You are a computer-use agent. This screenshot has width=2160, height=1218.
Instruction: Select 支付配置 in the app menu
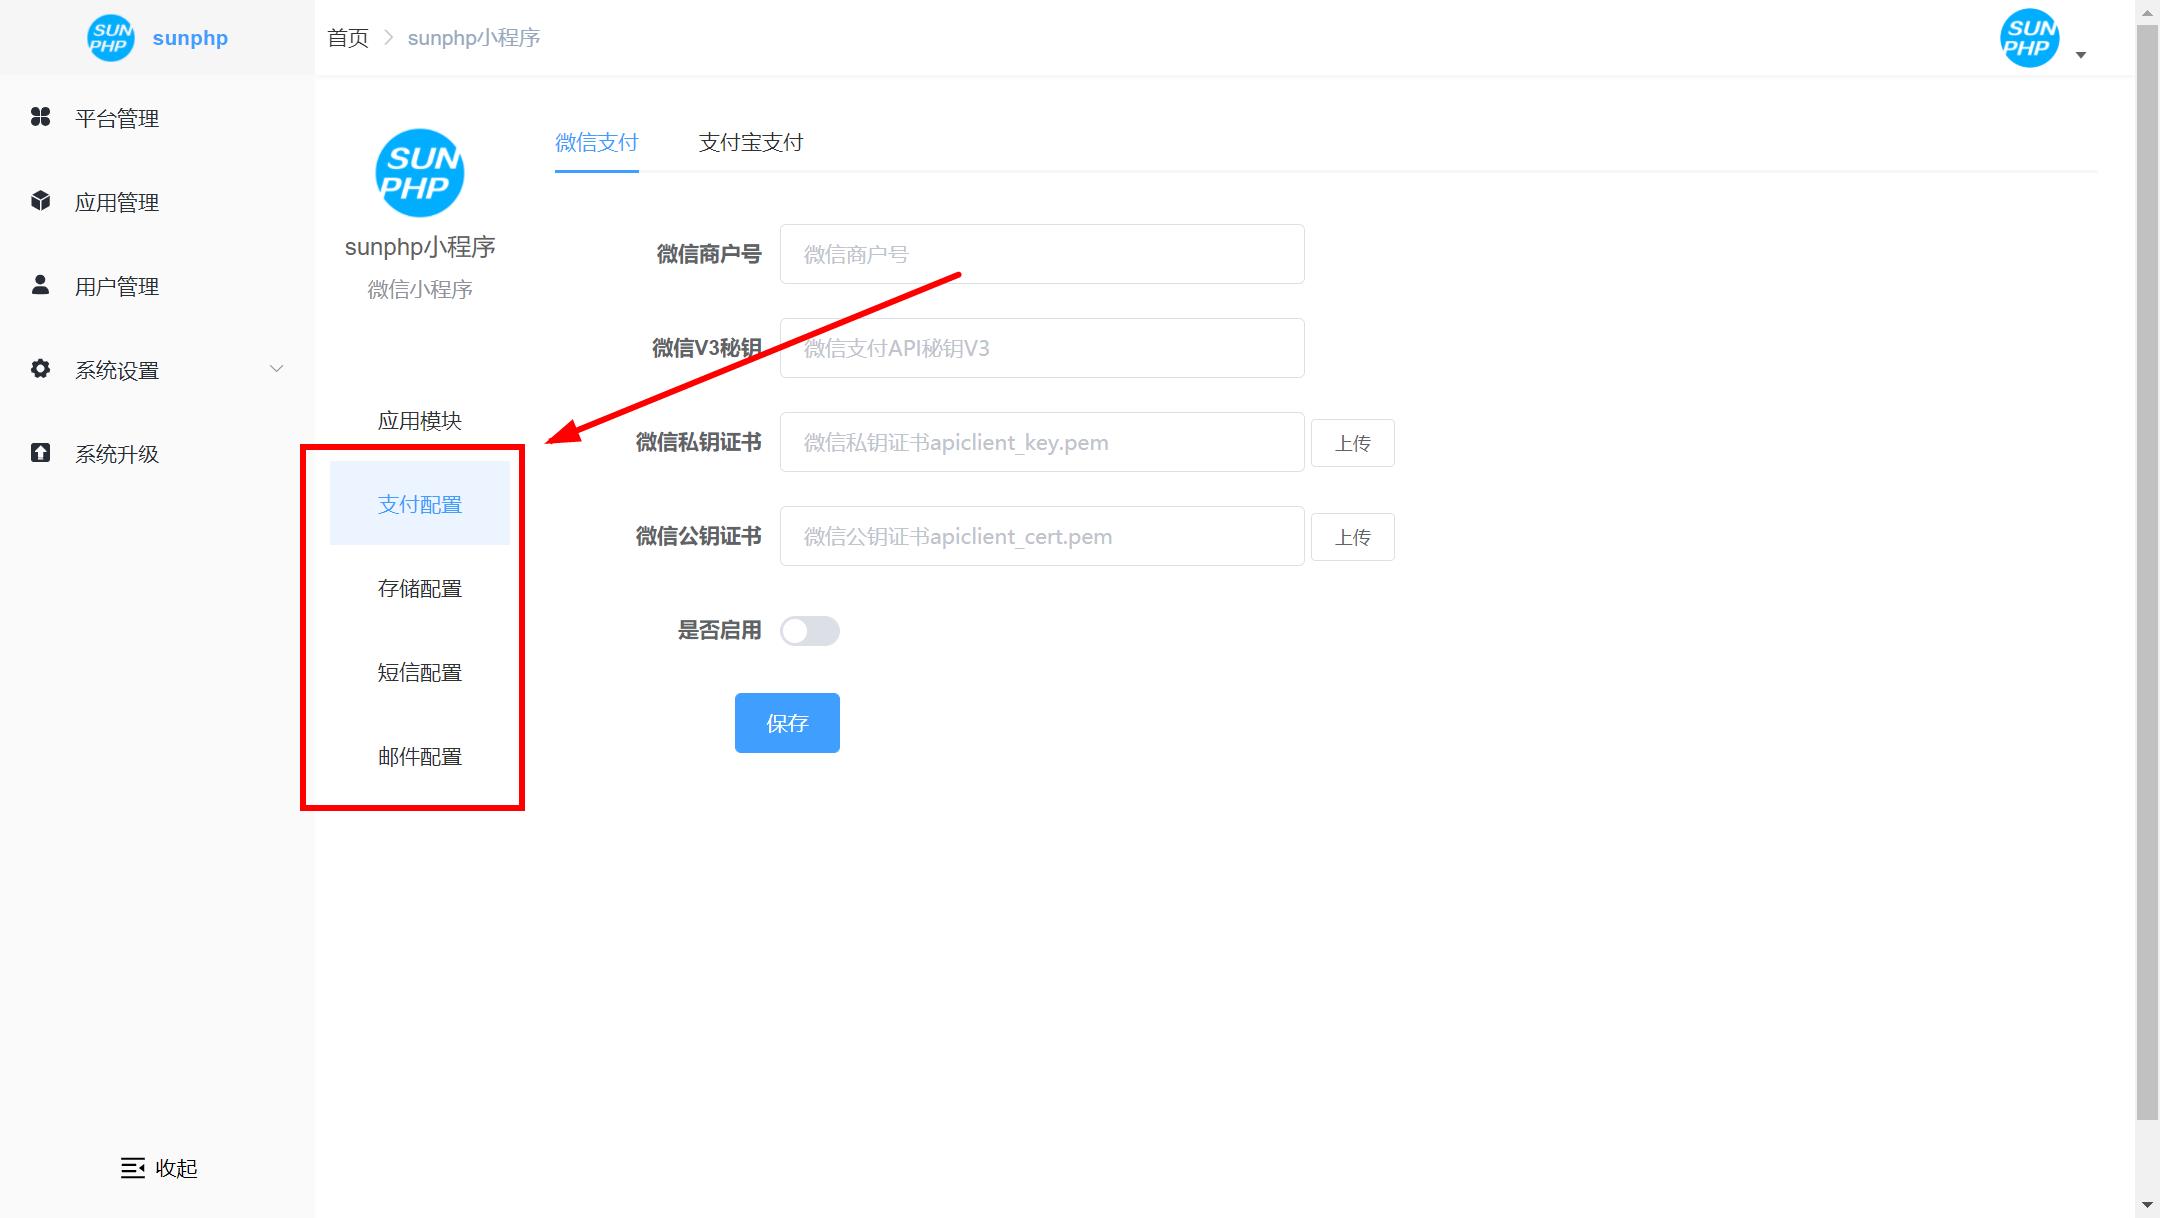tap(420, 504)
